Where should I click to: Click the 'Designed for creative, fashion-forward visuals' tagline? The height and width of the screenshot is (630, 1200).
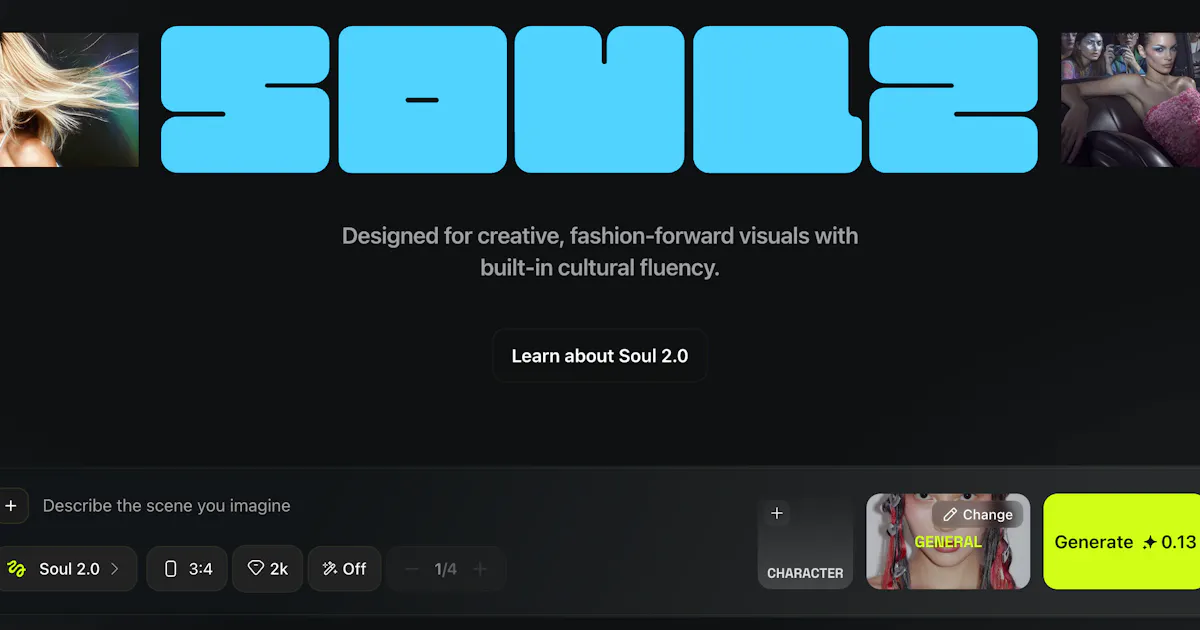click(600, 252)
